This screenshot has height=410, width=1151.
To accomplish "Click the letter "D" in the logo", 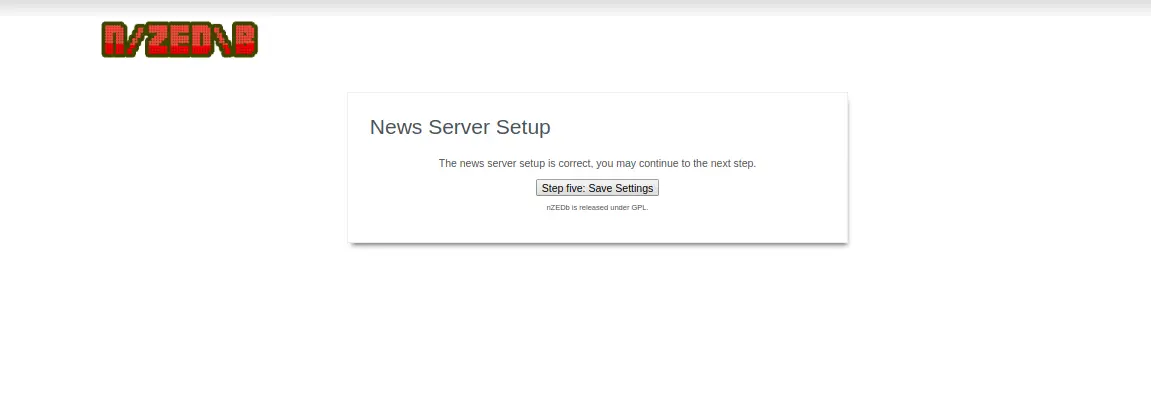I will (201, 40).
